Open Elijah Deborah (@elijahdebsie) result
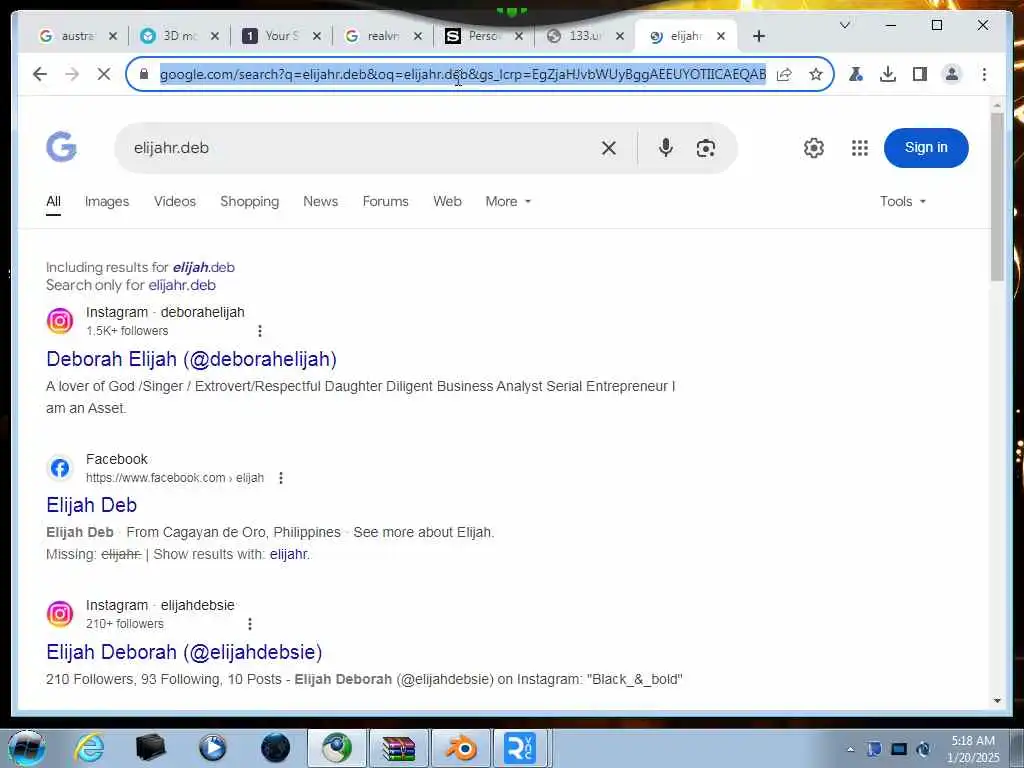The width and height of the screenshot is (1024, 768). [x=184, y=652]
